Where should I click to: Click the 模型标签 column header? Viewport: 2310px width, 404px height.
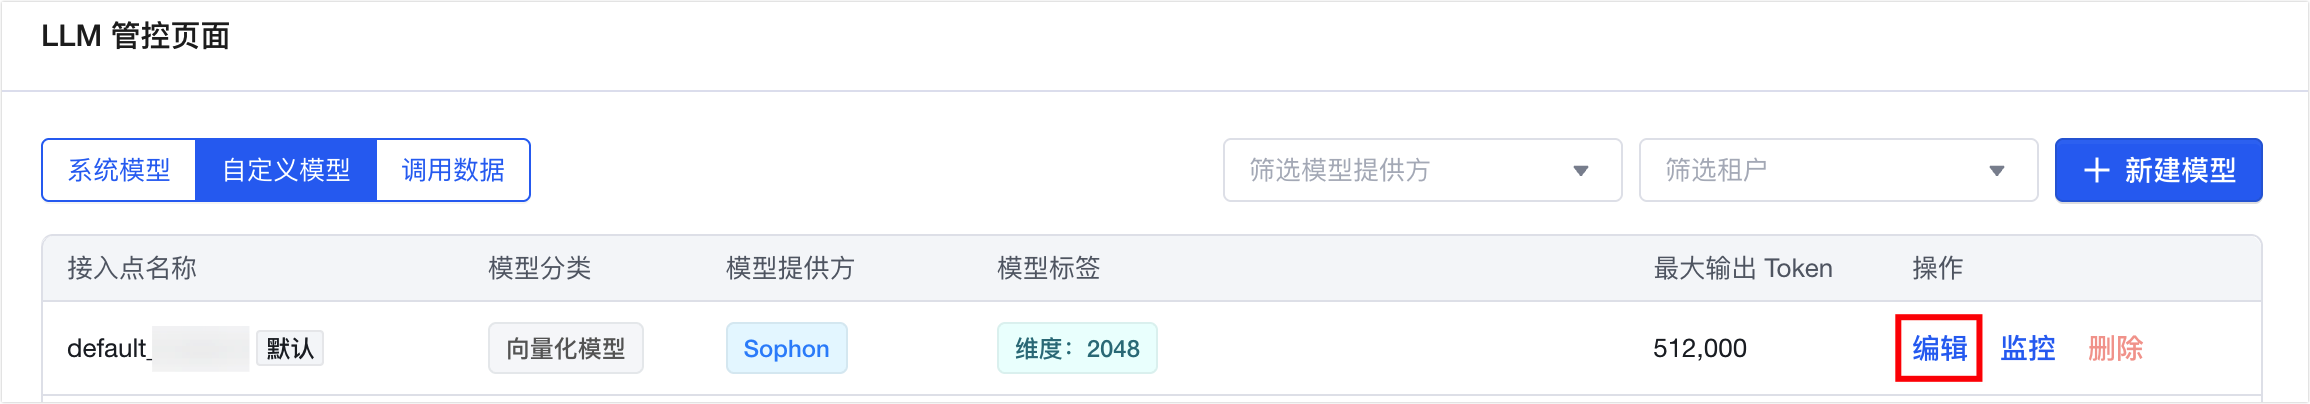point(1048,268)
